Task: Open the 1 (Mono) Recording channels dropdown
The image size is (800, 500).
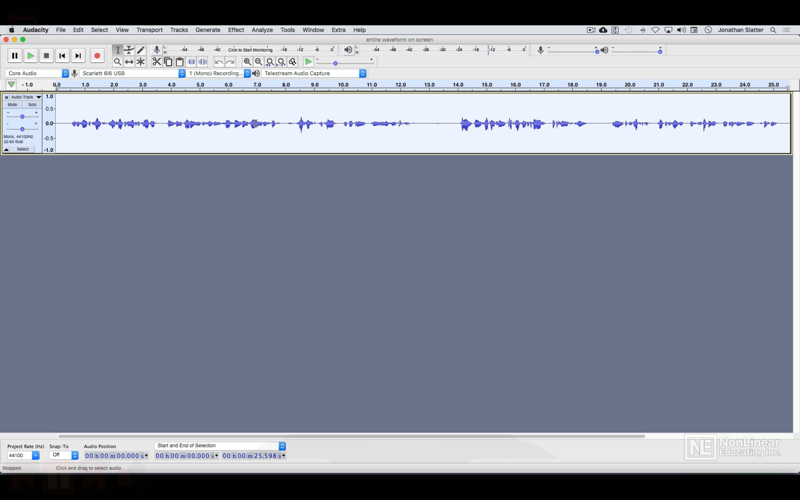Action: 219,73
